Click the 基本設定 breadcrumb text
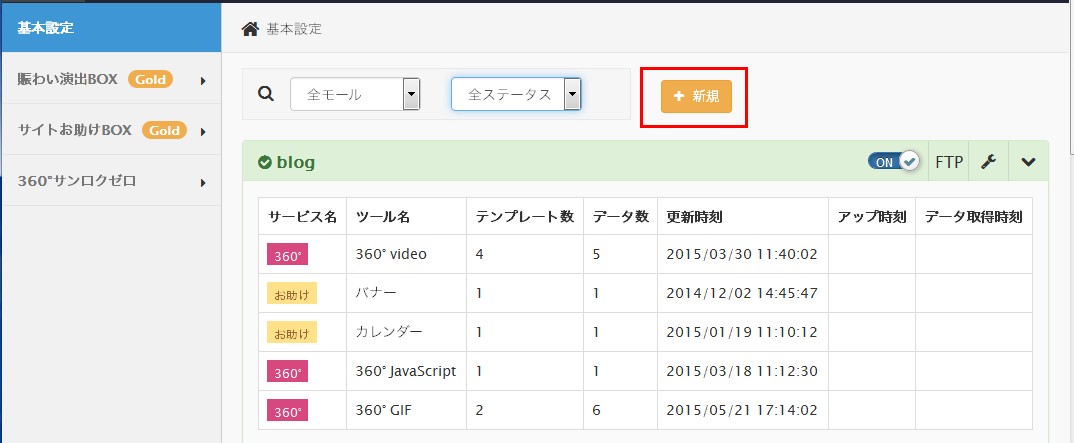 pos(294,29)
